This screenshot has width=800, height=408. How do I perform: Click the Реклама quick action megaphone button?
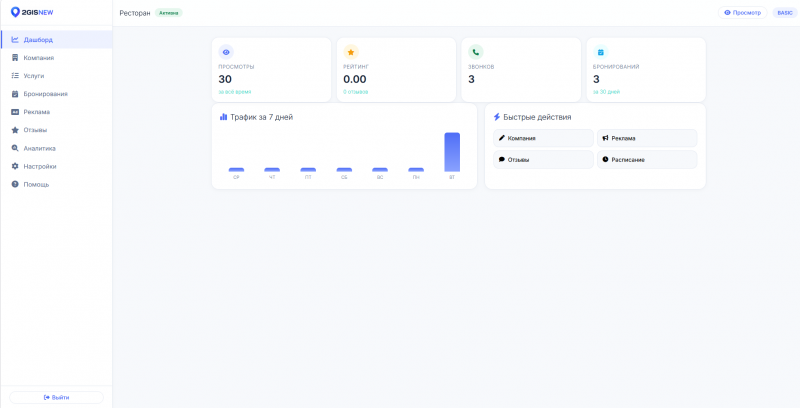pos(647,138)
